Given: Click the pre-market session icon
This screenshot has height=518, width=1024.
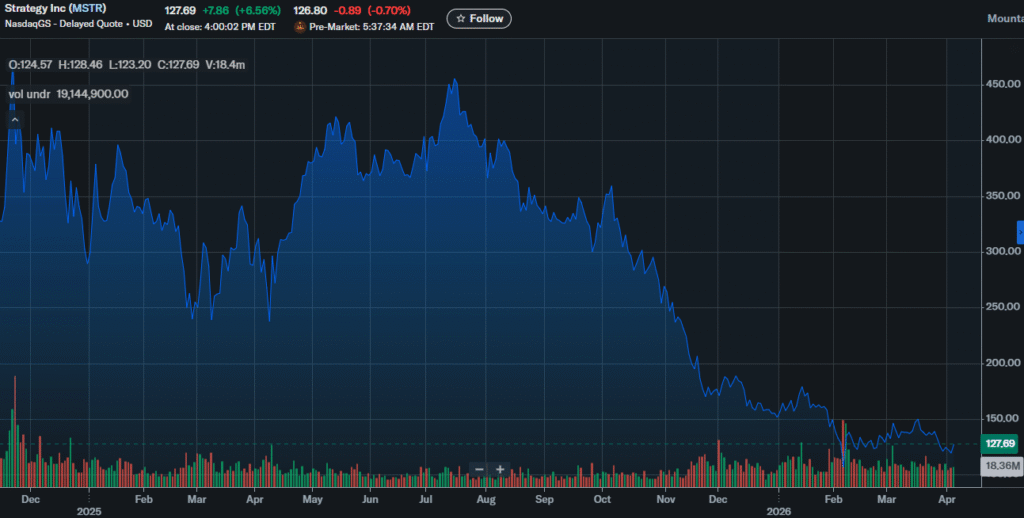Looking at the screenshot, I should coord(300,26).
